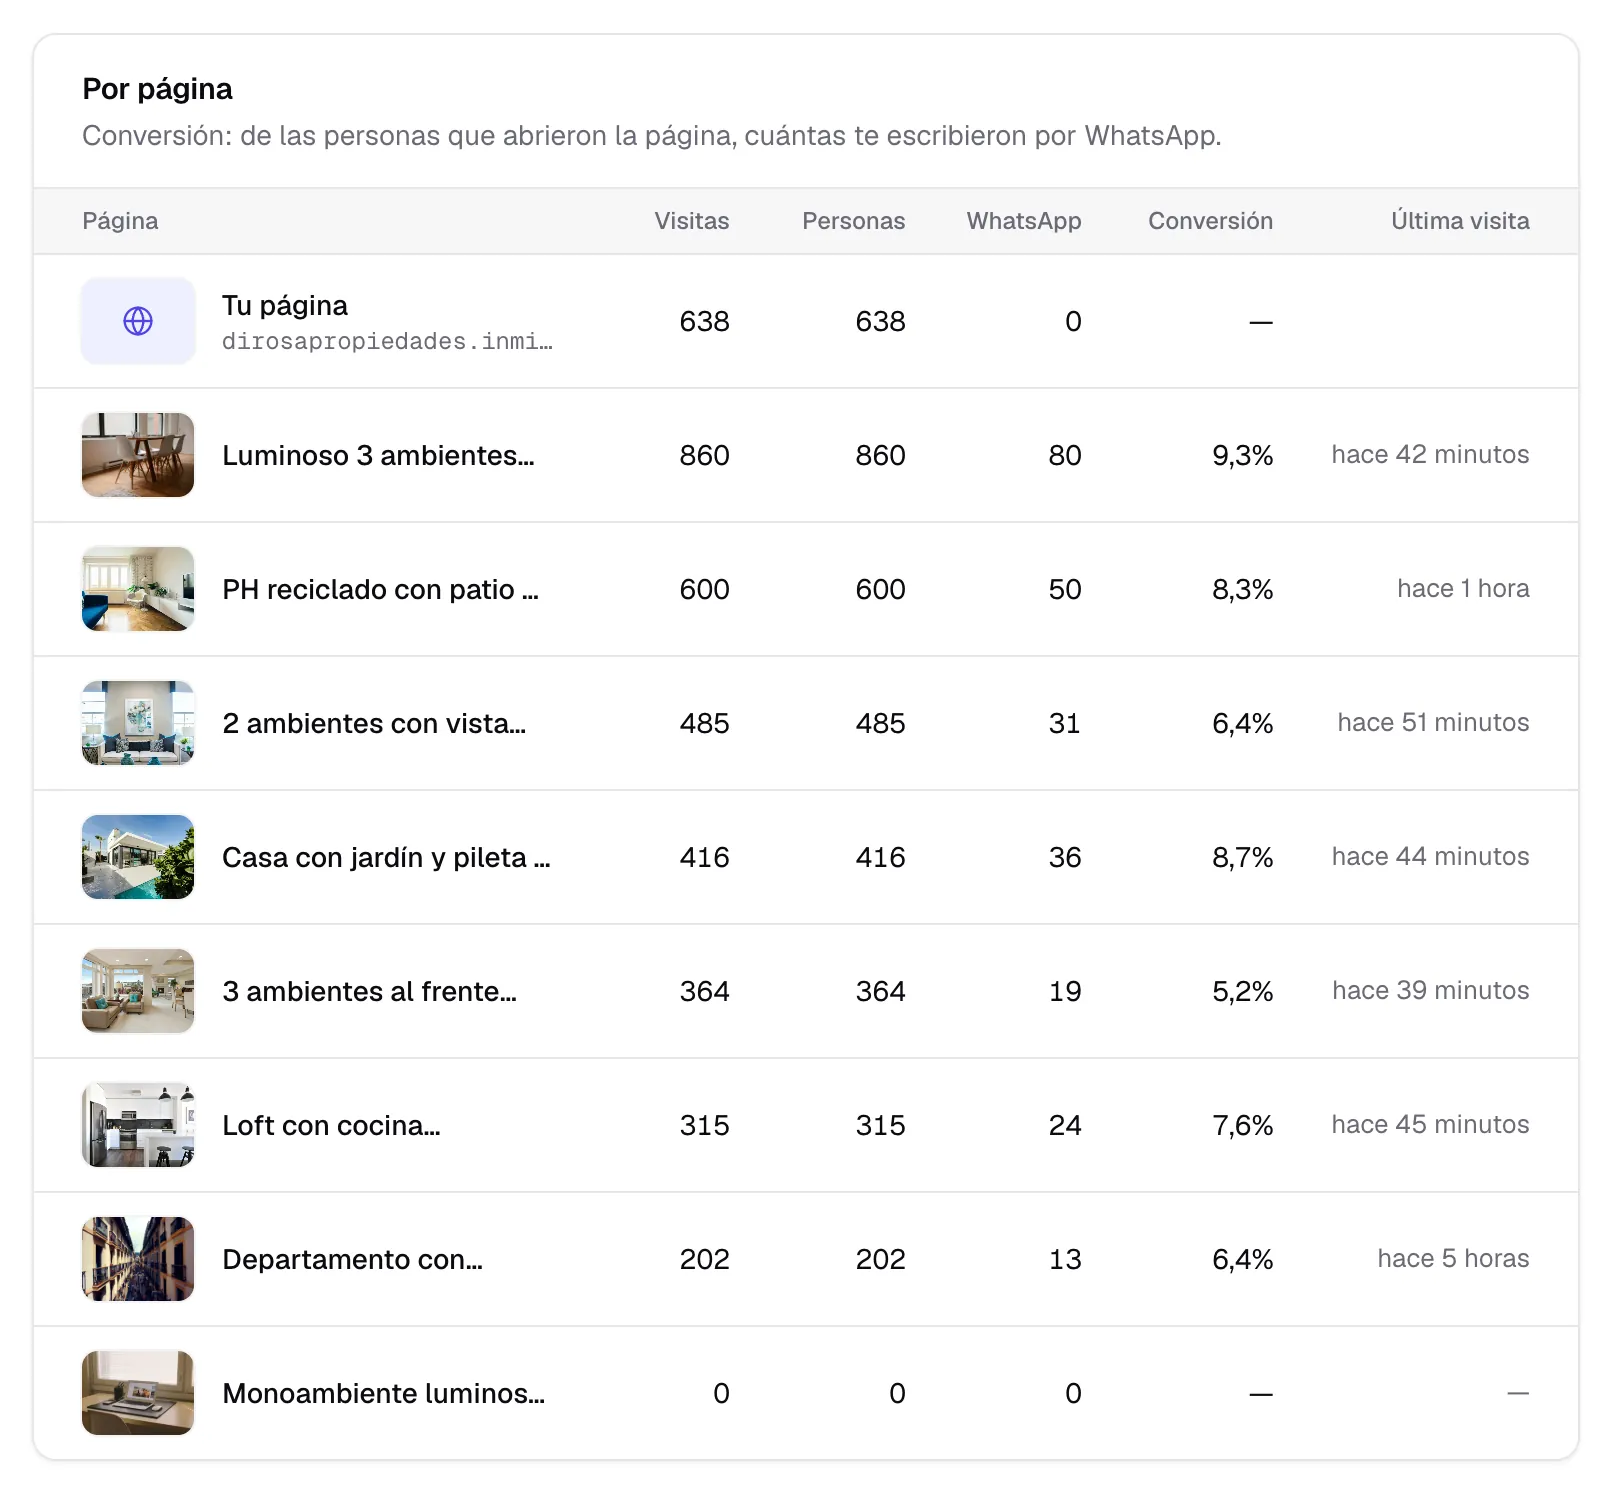The height and width of the screenshot is (1492, 1612).
Task: Open 3 ambientes al frente listing title
Action: pyautogui.click(x=370, y=991)
